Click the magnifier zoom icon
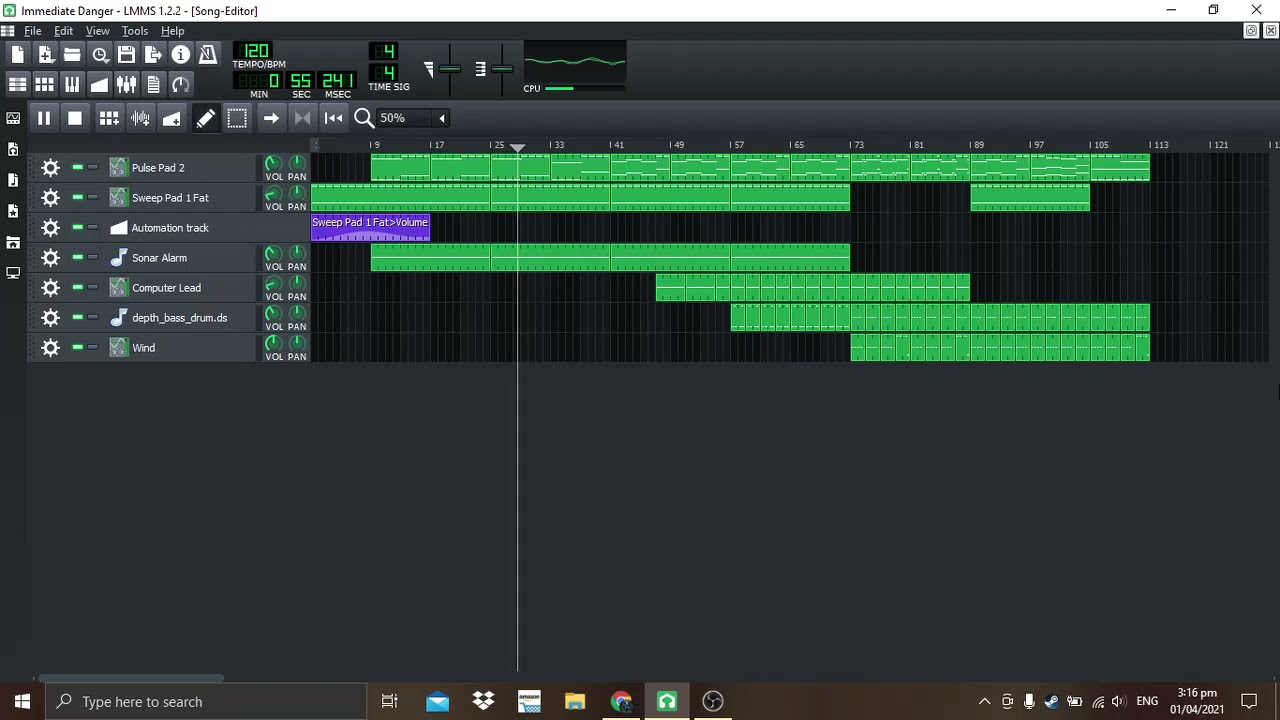 [x=364, y=118]
